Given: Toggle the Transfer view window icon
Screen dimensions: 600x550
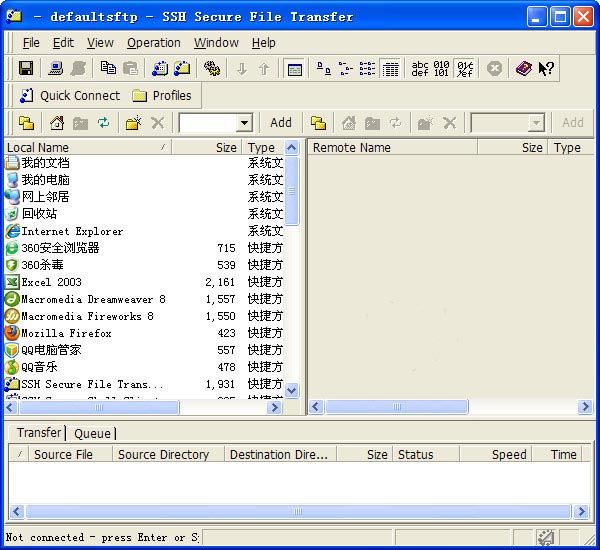Looking at the screenshot, I should (x=295, y=69).
